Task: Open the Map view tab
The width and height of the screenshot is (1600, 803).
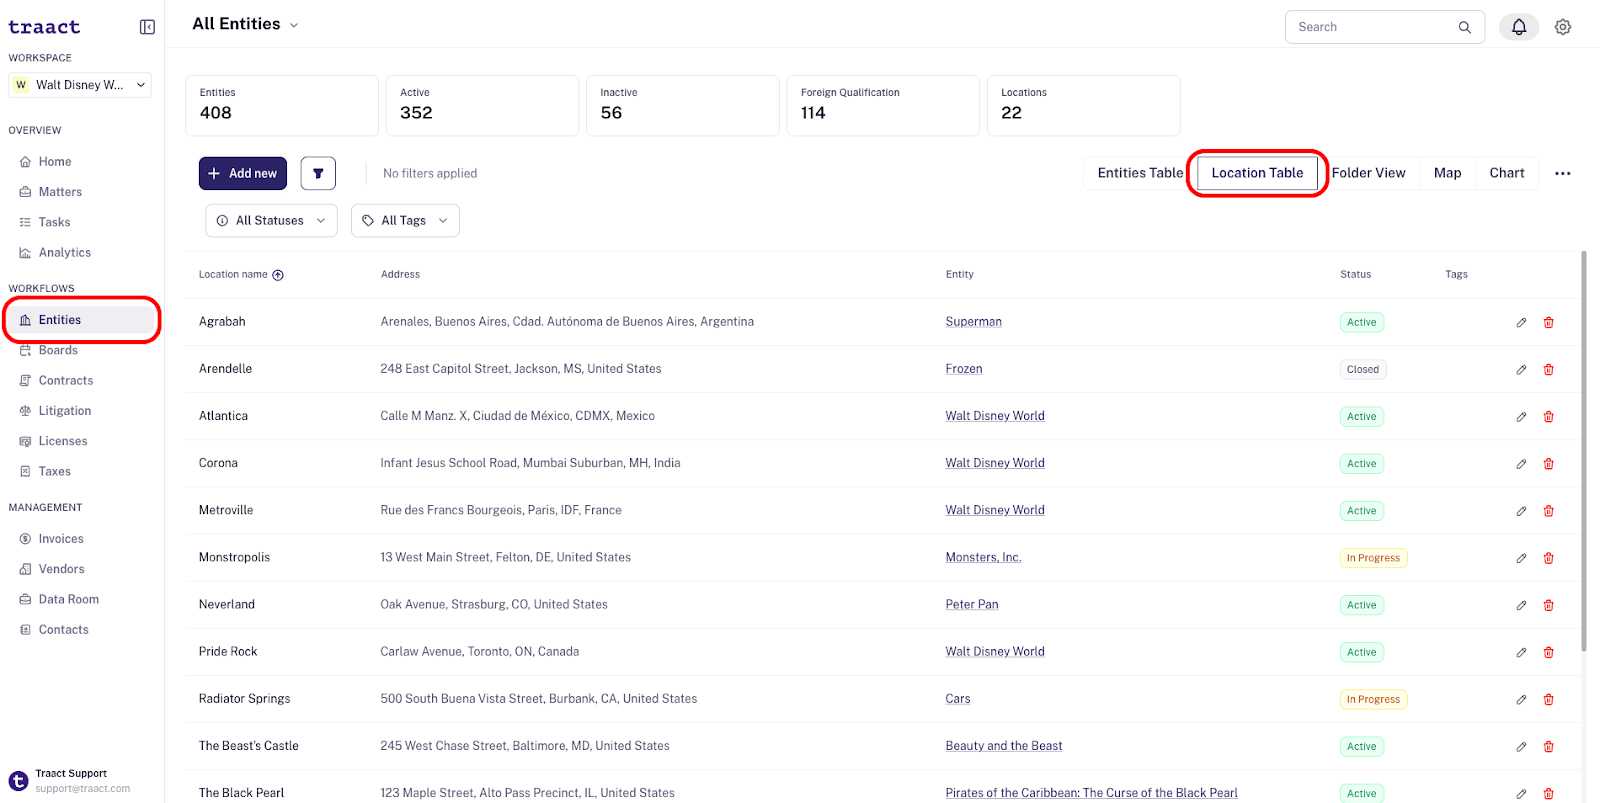Action: [1447, 173]
